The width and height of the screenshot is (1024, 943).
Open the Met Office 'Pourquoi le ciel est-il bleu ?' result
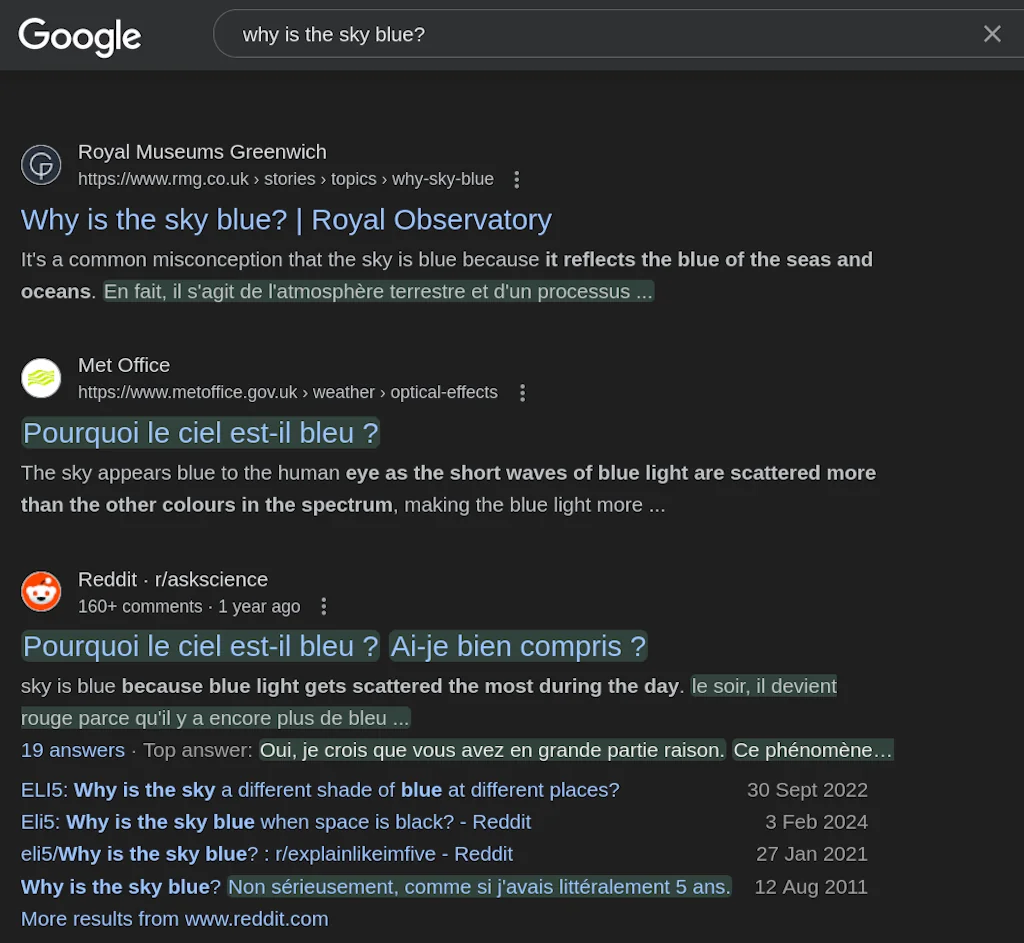(x=200, y=432)
